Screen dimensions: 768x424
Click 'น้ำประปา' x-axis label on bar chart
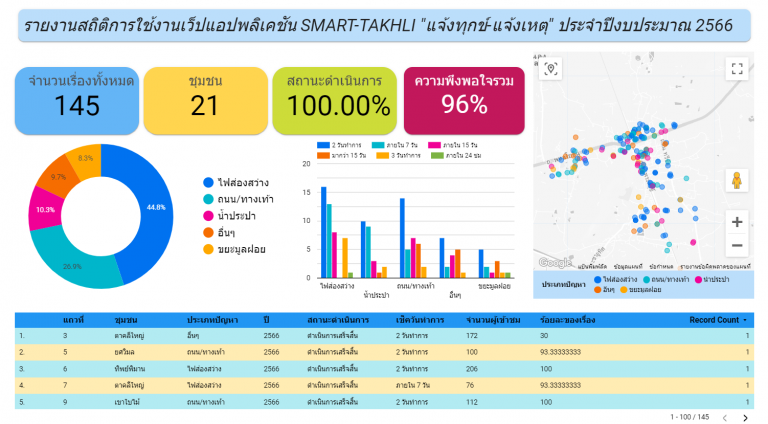(376, 295)
